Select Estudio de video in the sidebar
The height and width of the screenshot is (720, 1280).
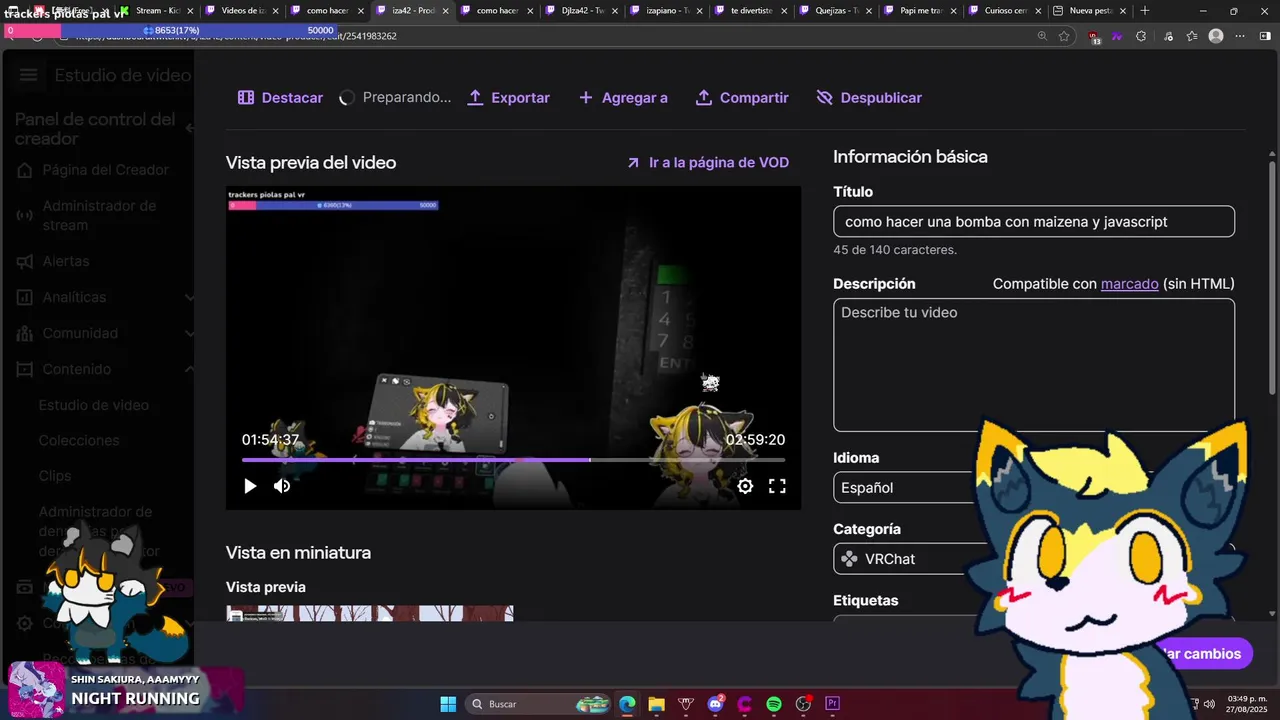tap(94, 405)
